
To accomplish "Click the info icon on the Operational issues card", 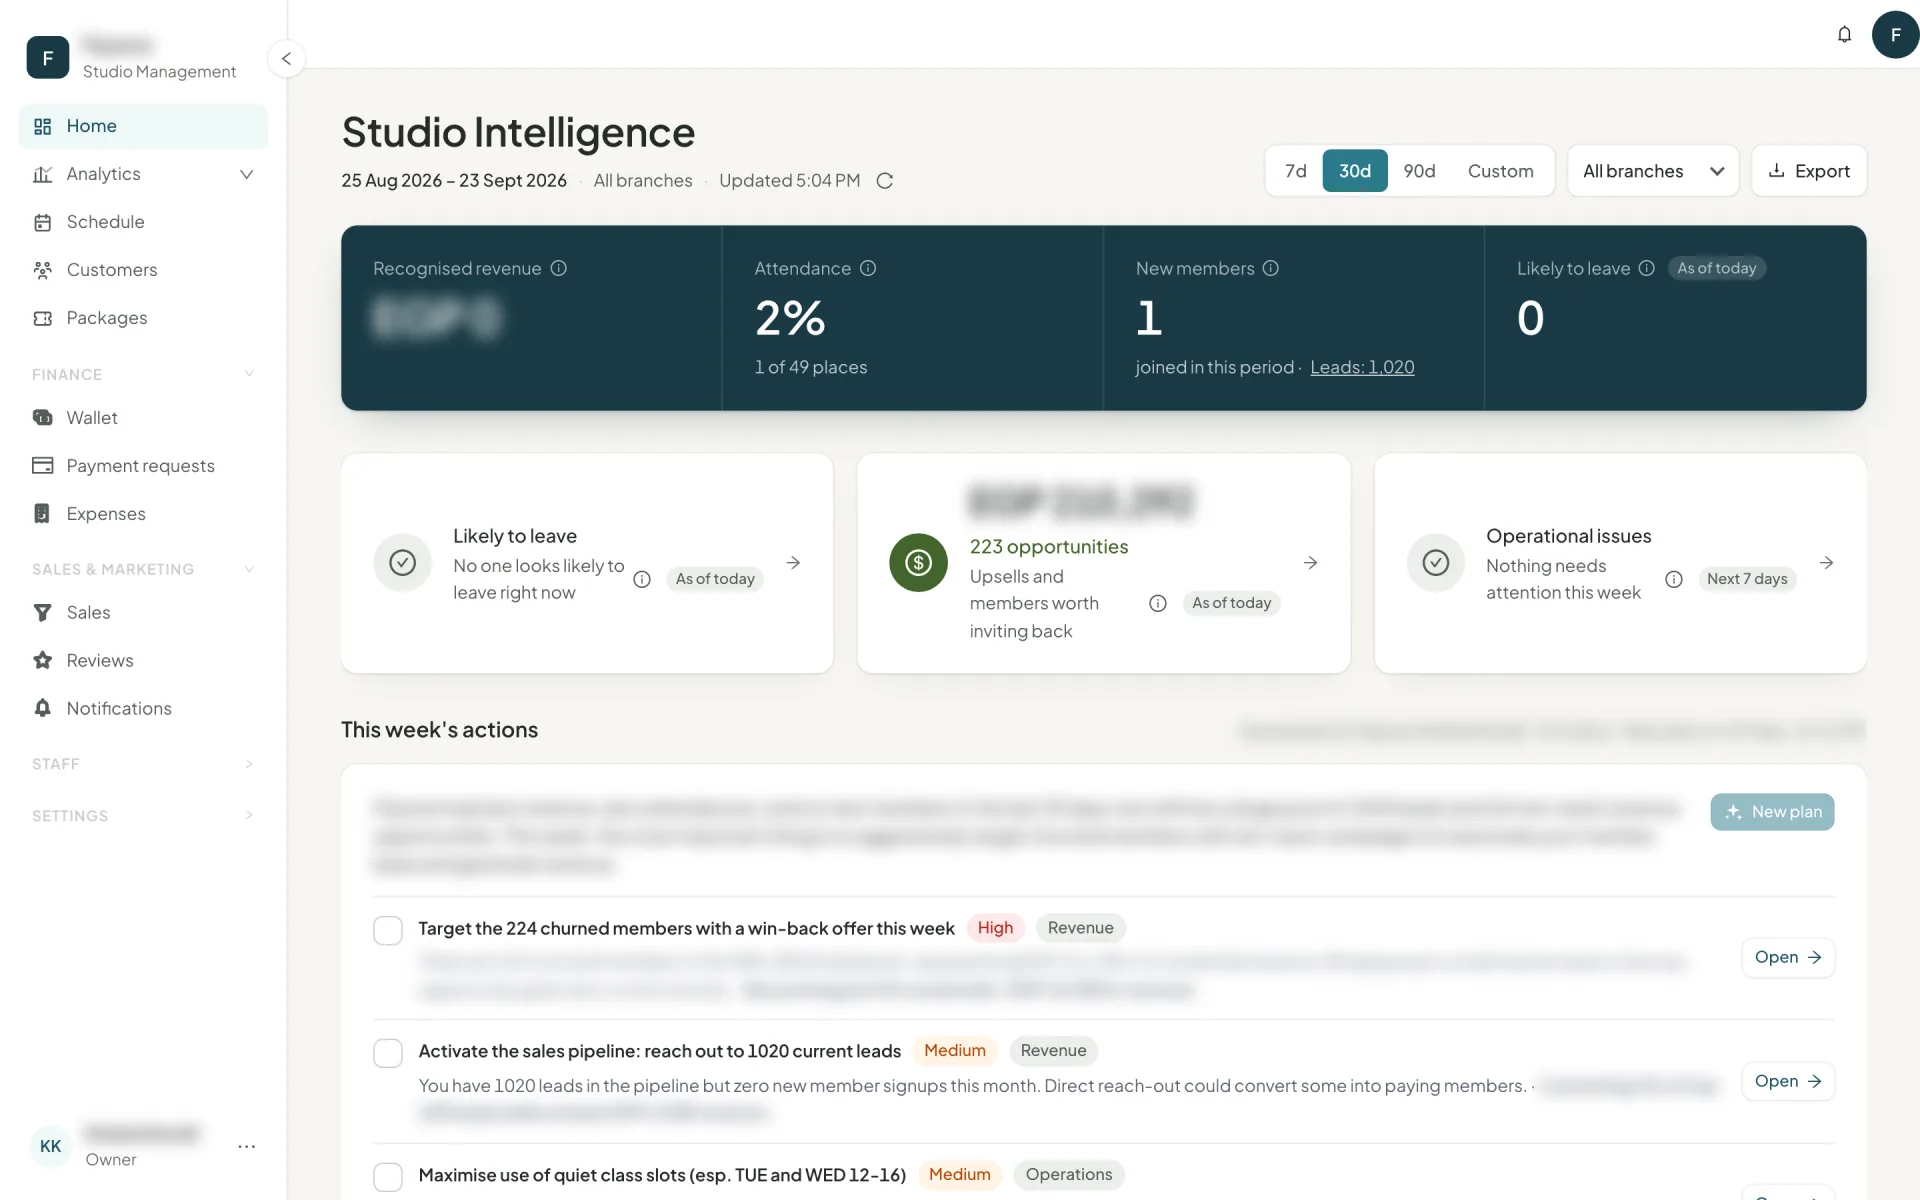I will pyautogui.click(x=1674, y=579).
